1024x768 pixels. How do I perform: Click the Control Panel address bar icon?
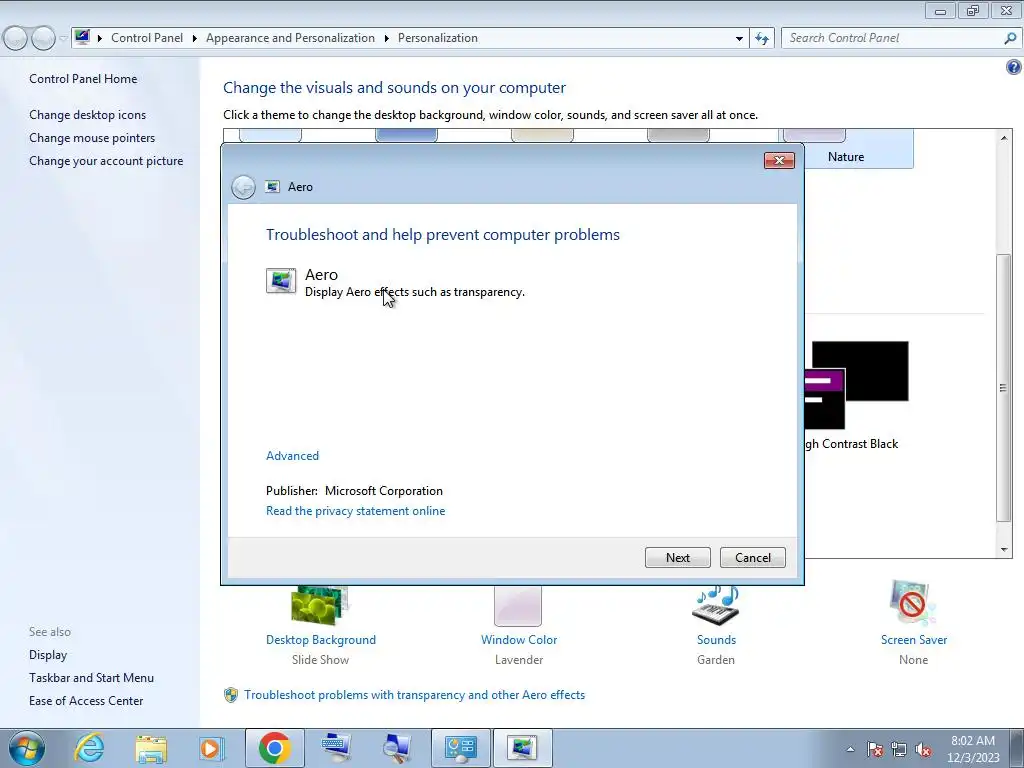82,37
